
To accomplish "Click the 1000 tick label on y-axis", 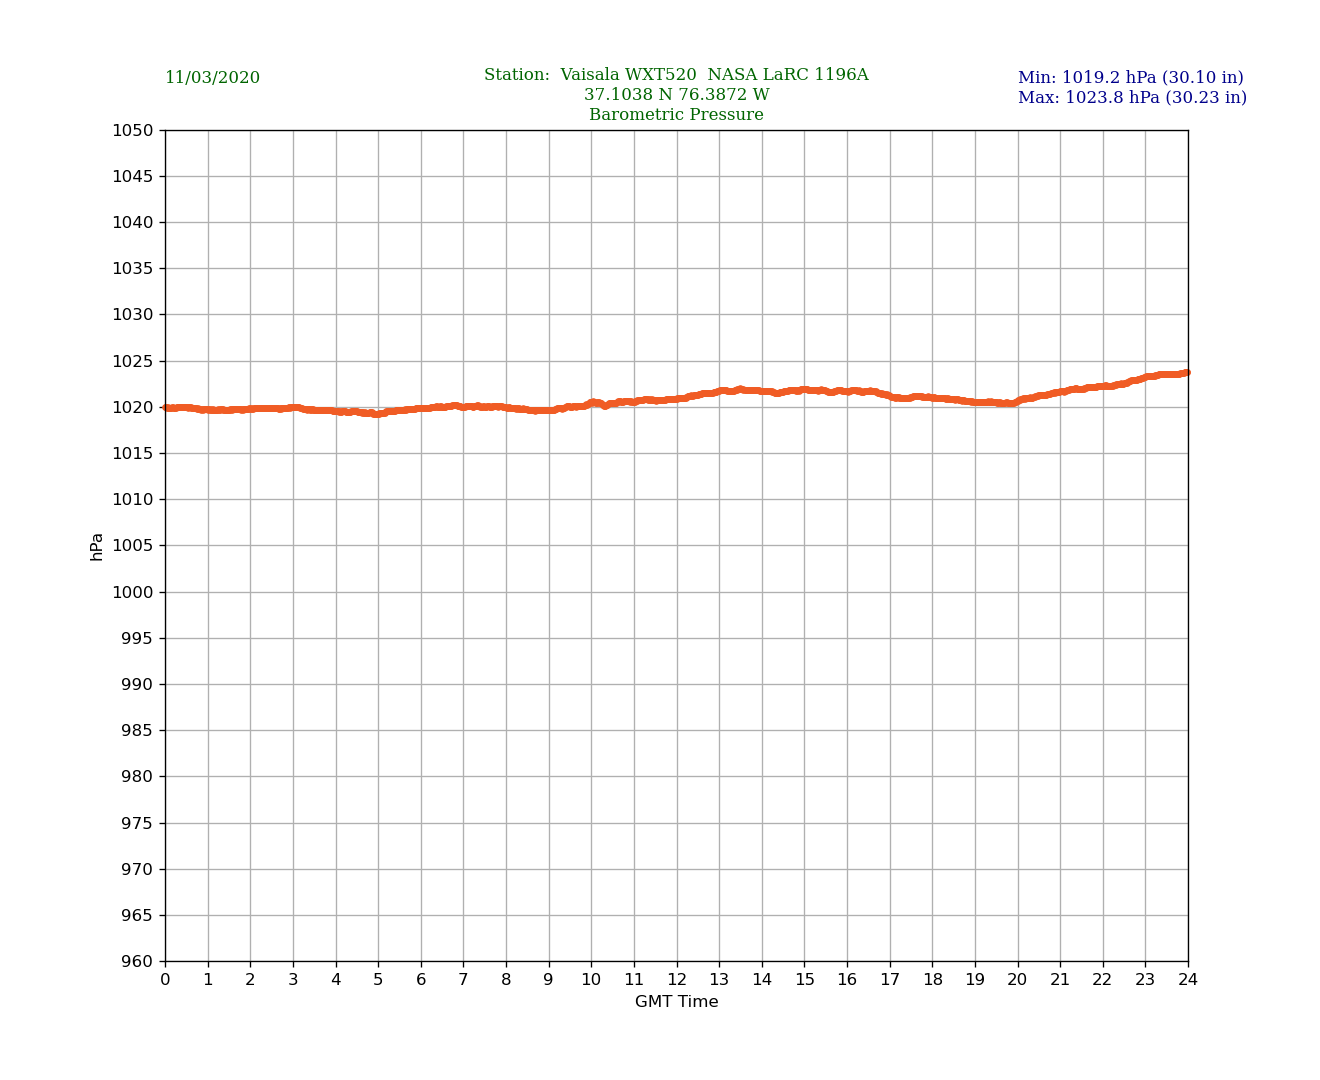I will [x=132, y=592].
